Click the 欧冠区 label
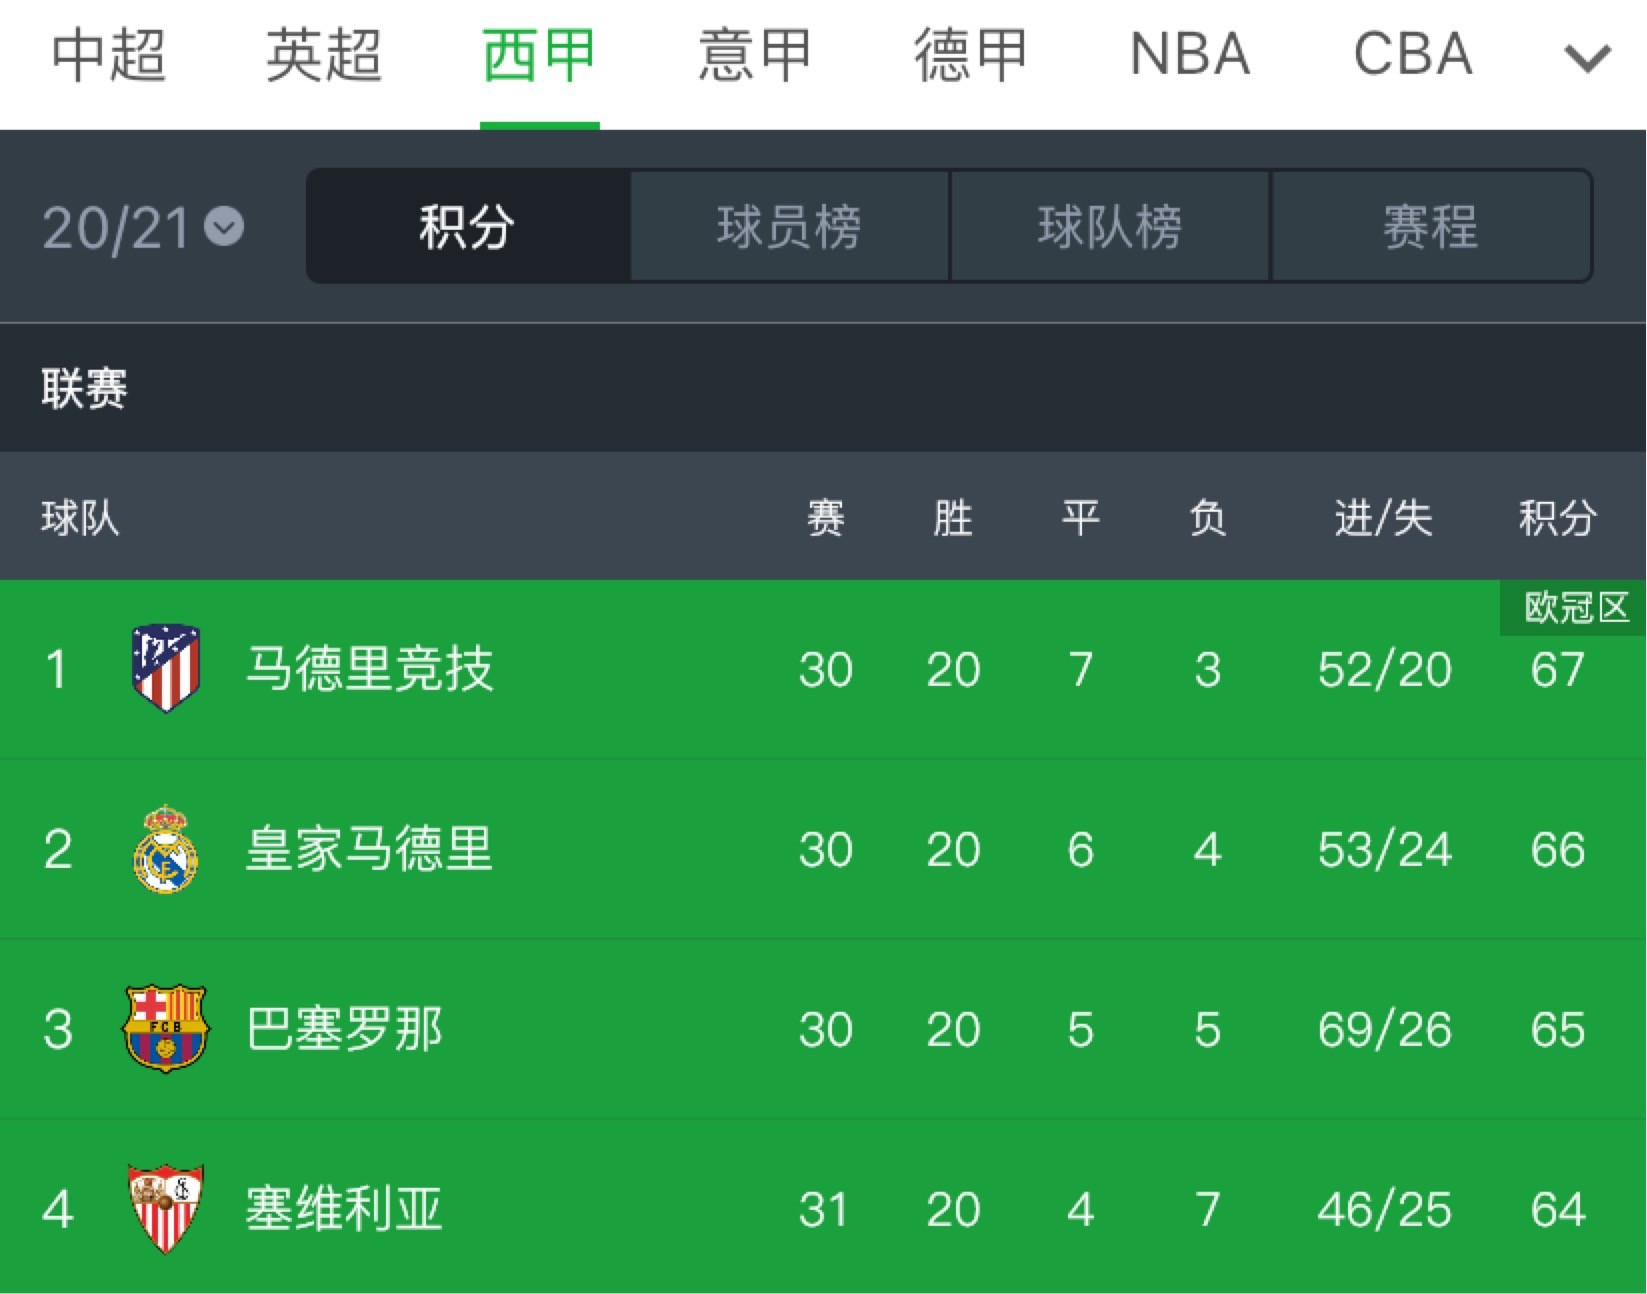 click(x=1570, y=606)
